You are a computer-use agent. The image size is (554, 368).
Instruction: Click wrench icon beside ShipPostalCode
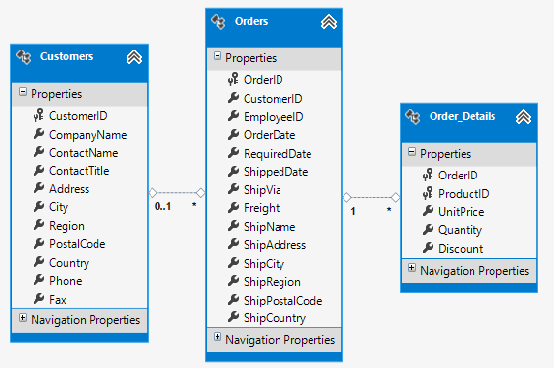point(233,299)
